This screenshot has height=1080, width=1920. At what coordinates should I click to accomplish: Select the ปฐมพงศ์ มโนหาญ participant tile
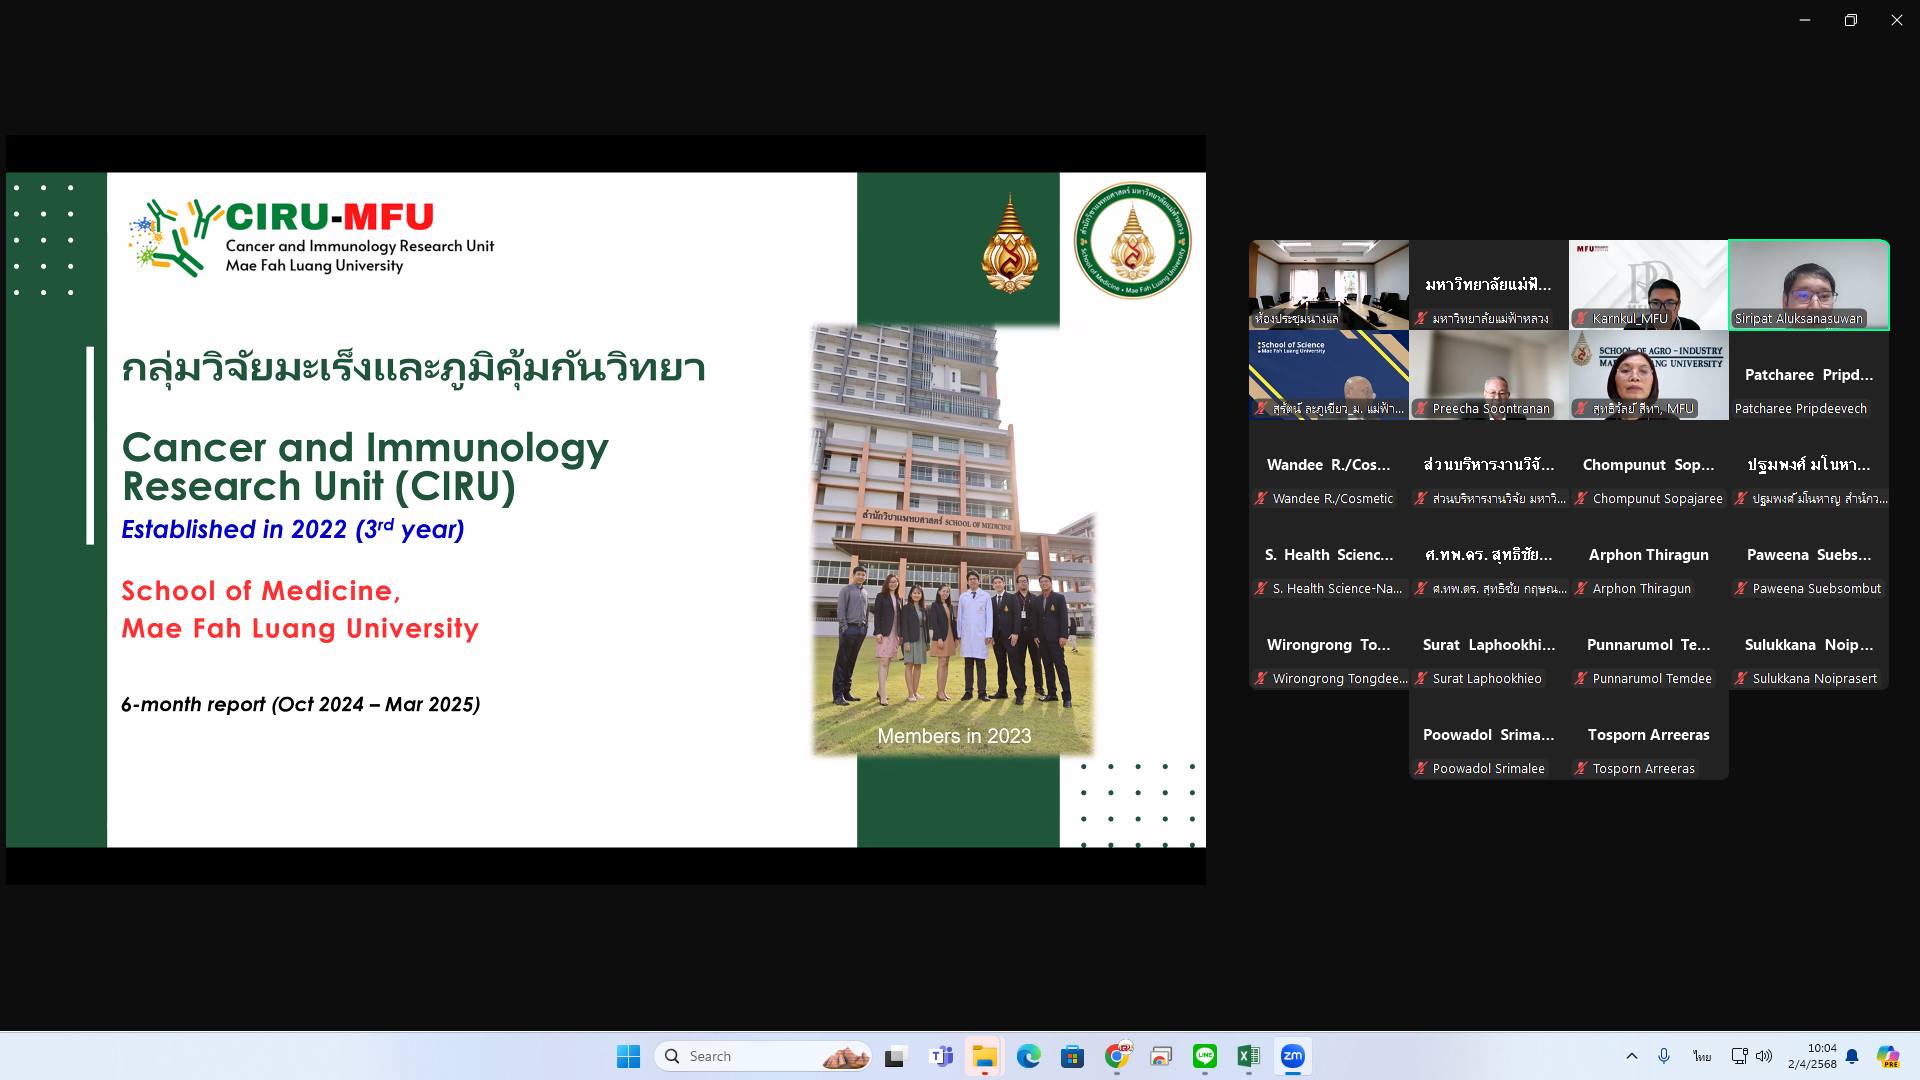pos(1809,465)
